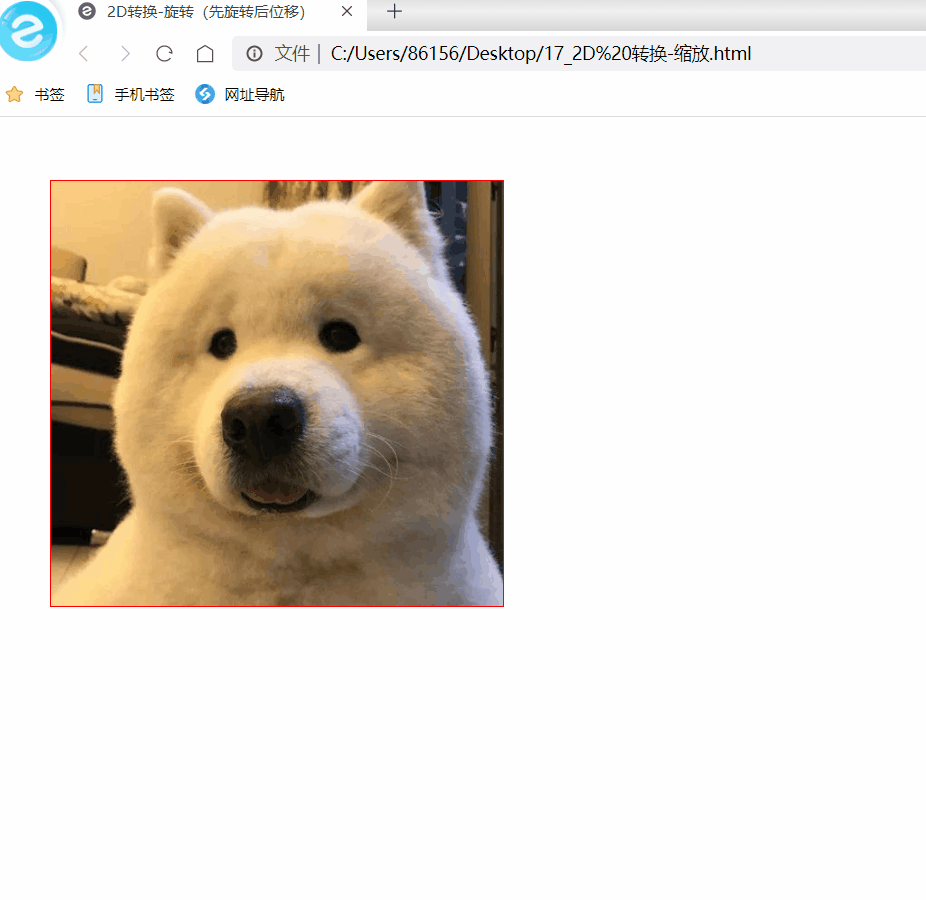Click the 文件 label in address bar

(292, 54)
